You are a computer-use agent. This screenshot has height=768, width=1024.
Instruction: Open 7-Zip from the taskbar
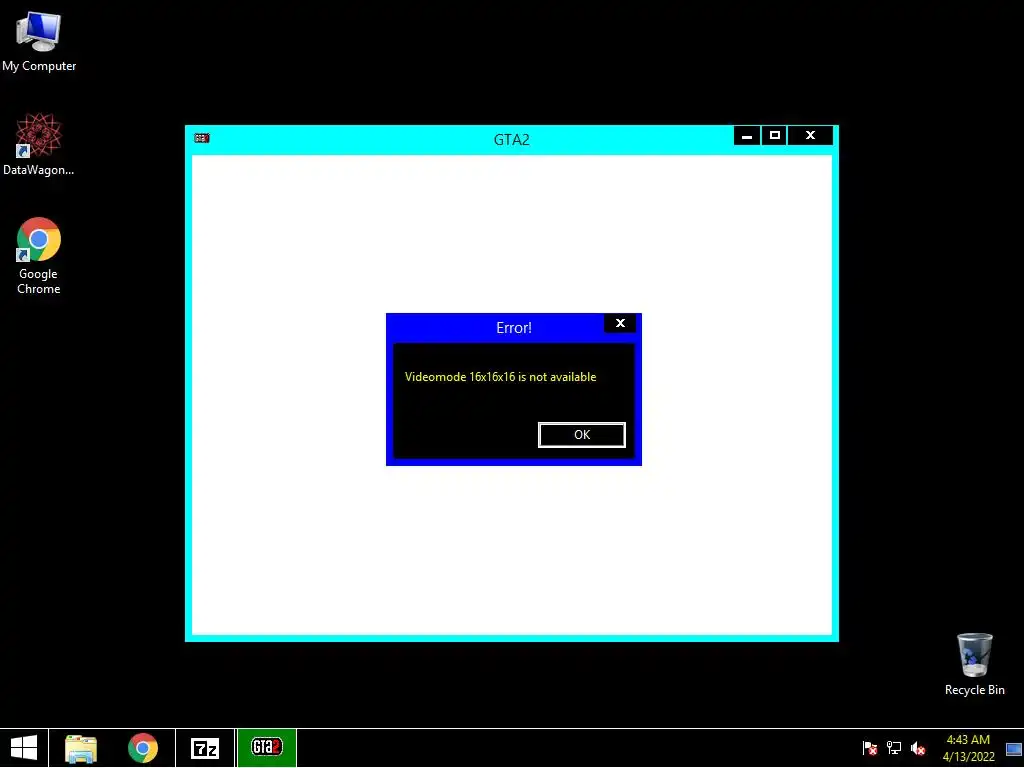(204, 748)
